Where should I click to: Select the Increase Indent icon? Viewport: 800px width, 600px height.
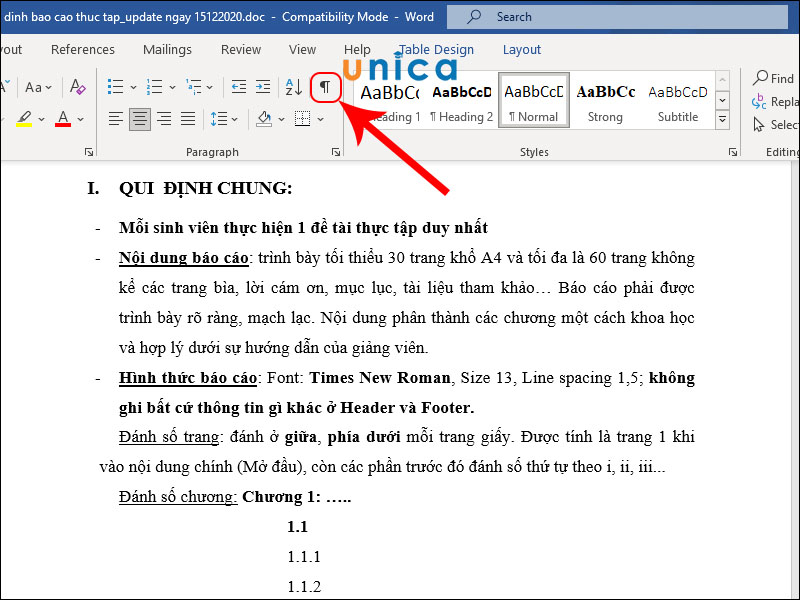pyautogui.click(x=263, y=88)
